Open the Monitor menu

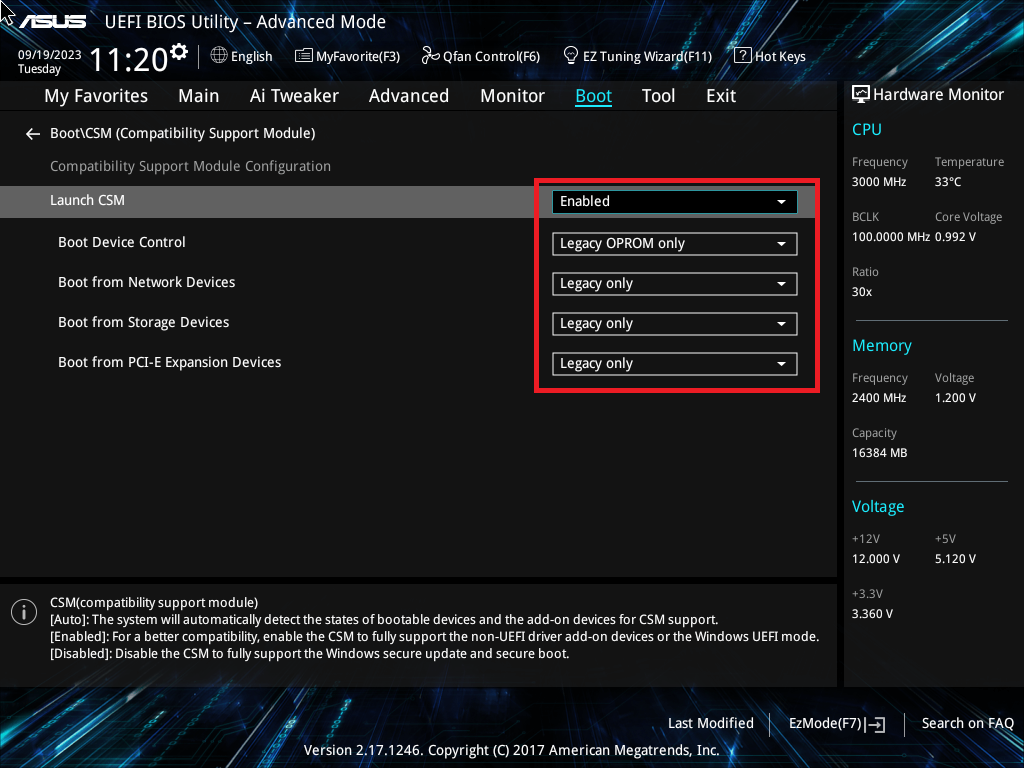pos(512,95)
